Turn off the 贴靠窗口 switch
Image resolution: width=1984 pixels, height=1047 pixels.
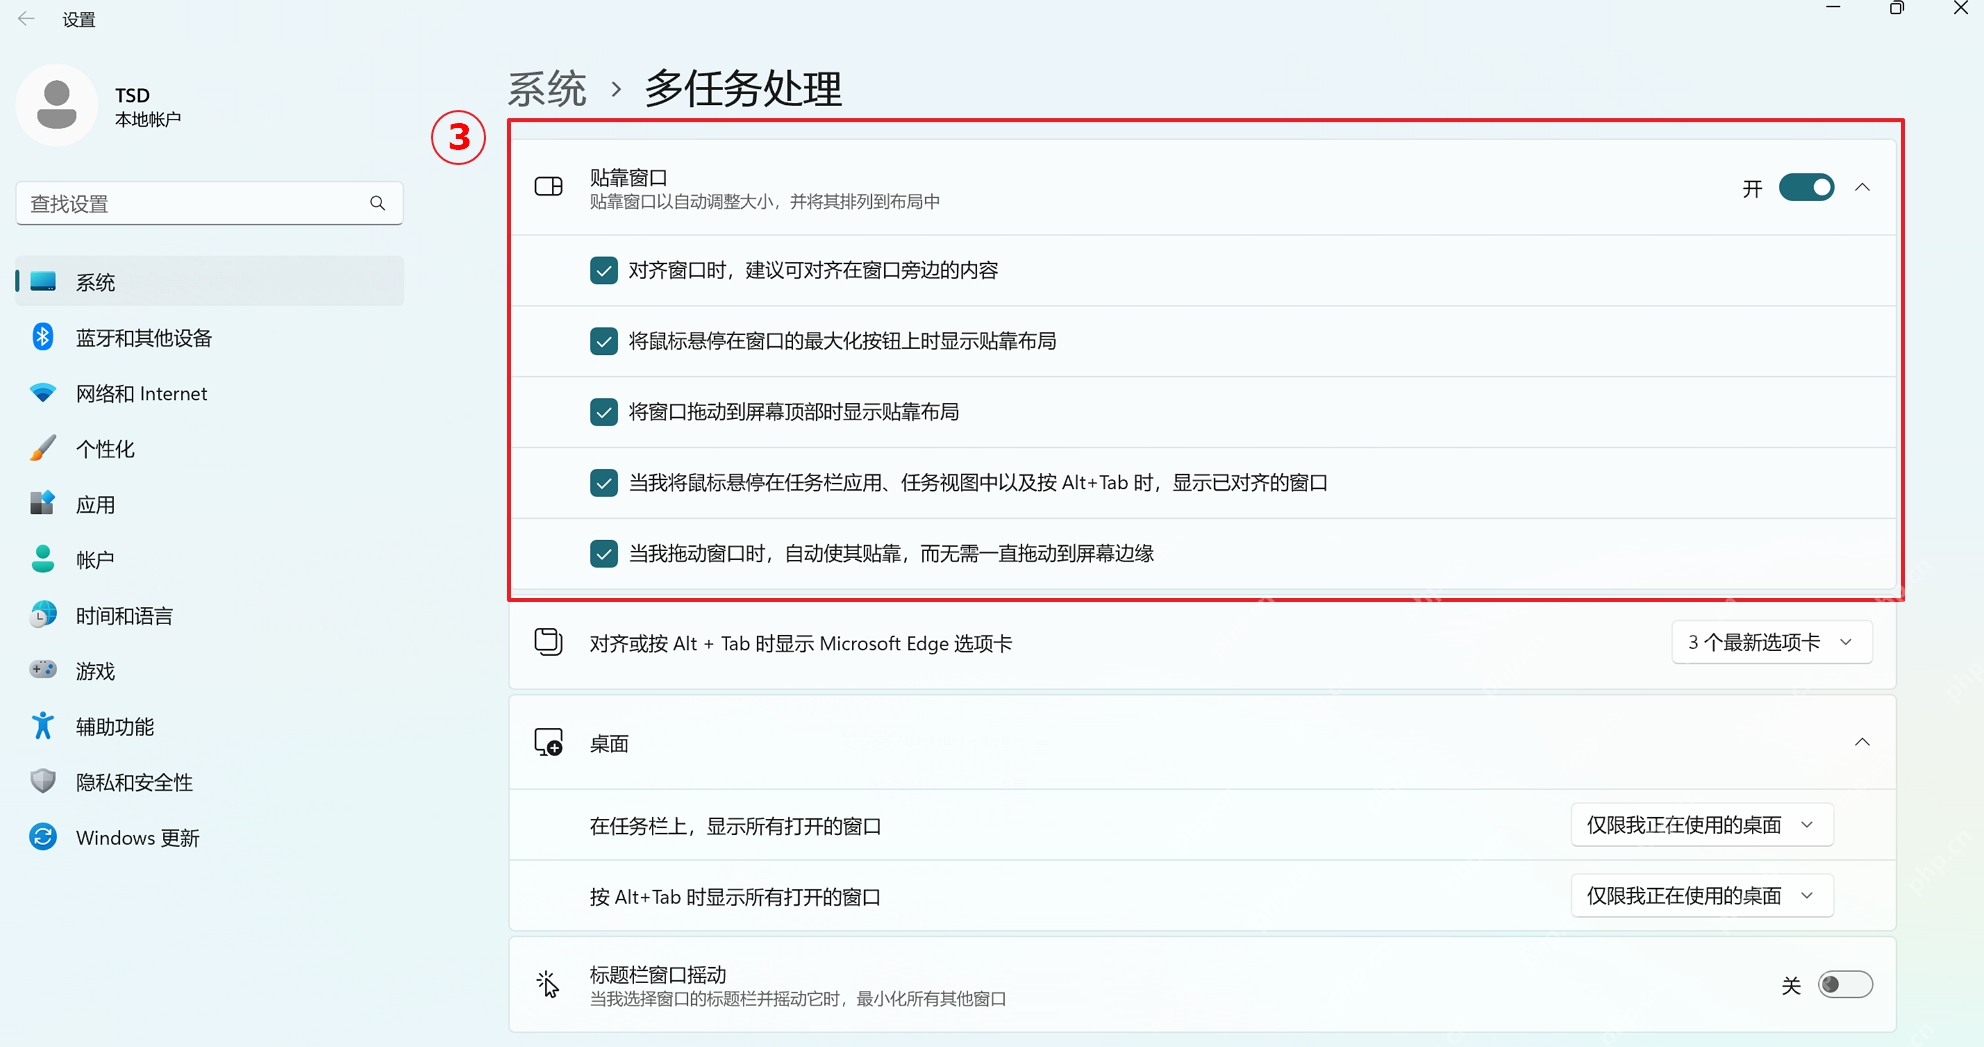pos(1806,188)
